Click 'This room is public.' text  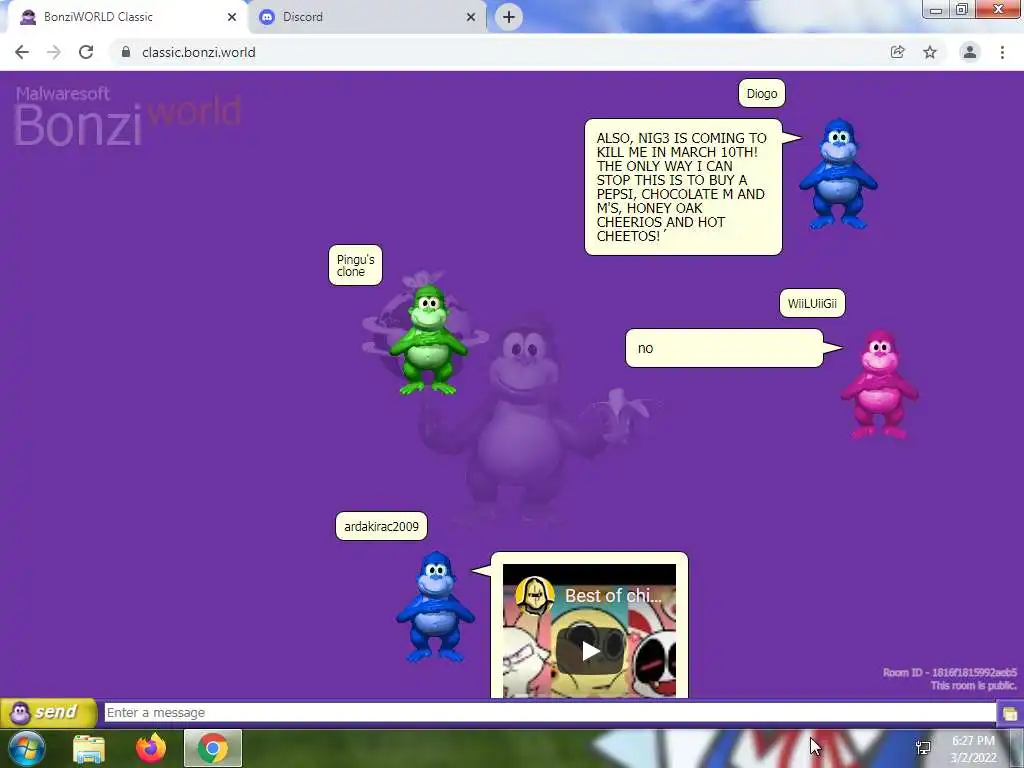974,686
